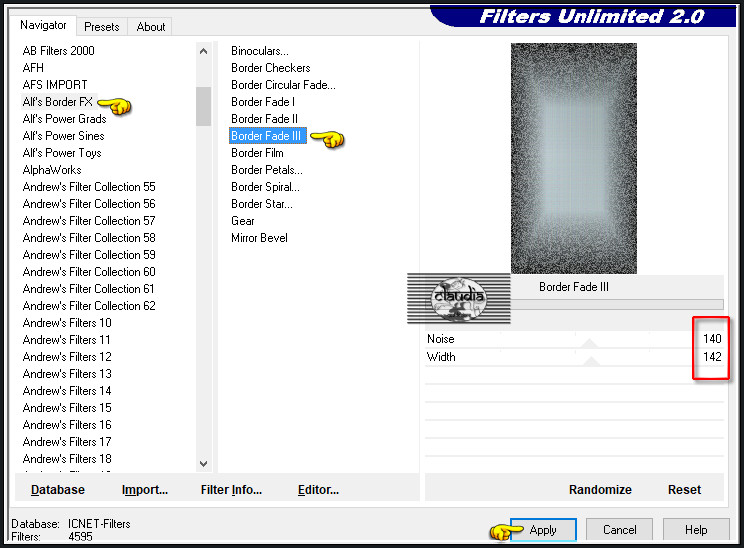Select highlighted Border Fade III filter
The height and width of the screenshot is (548, 744).
(268, 136)
